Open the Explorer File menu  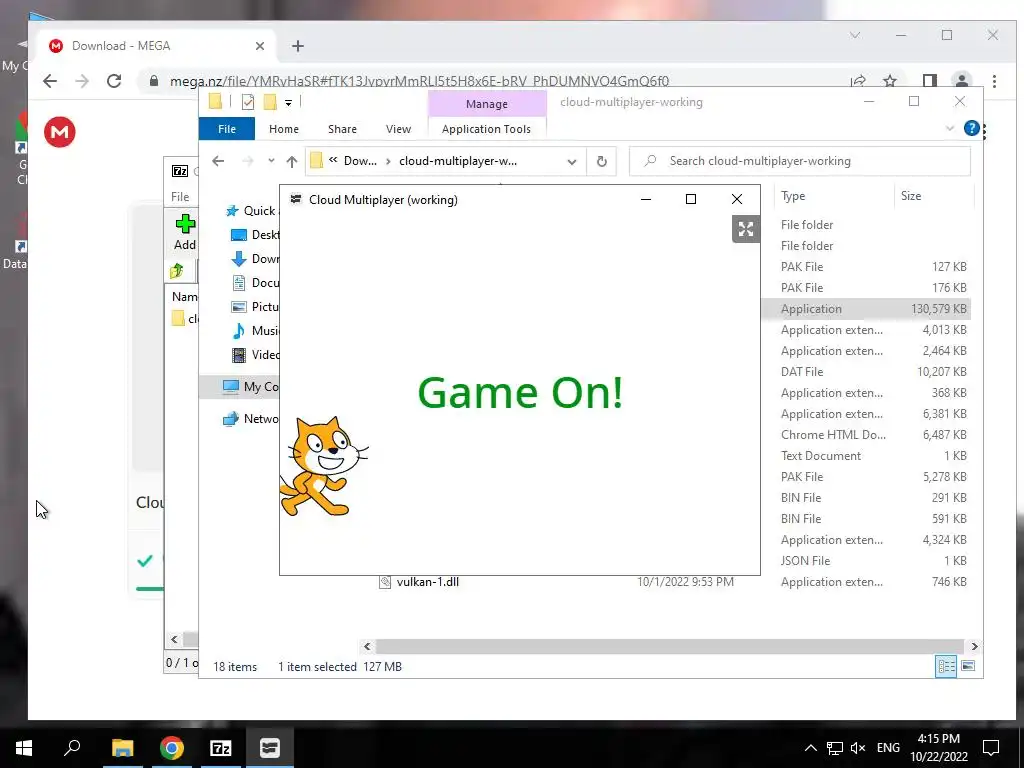(x=227, y=129)
